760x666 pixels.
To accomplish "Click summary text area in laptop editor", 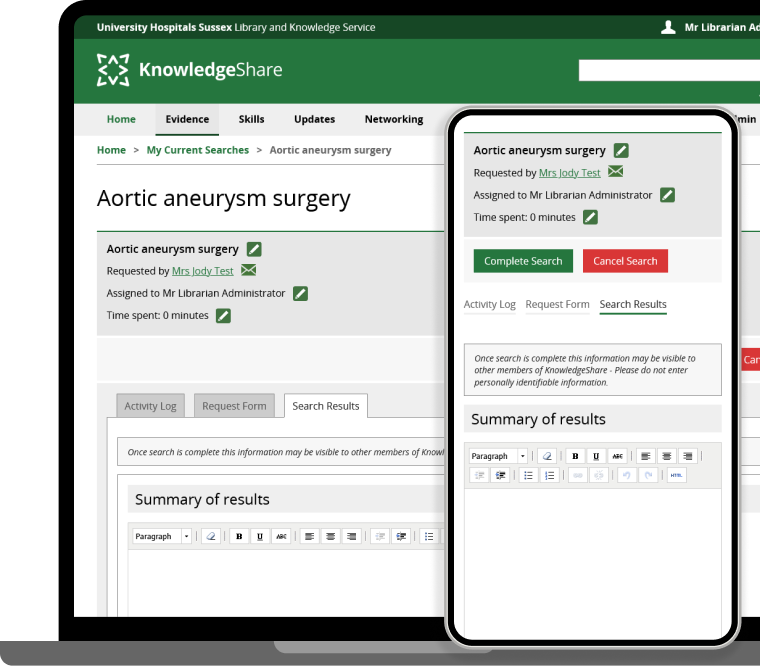I will point(286,583).
